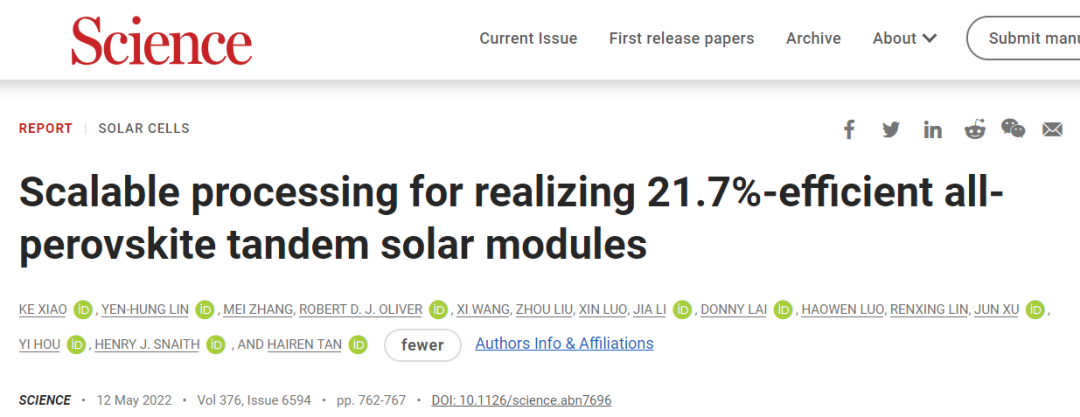Share on Reddit icon
Viewport: 1080px width, 417px height.
[975, 129]
